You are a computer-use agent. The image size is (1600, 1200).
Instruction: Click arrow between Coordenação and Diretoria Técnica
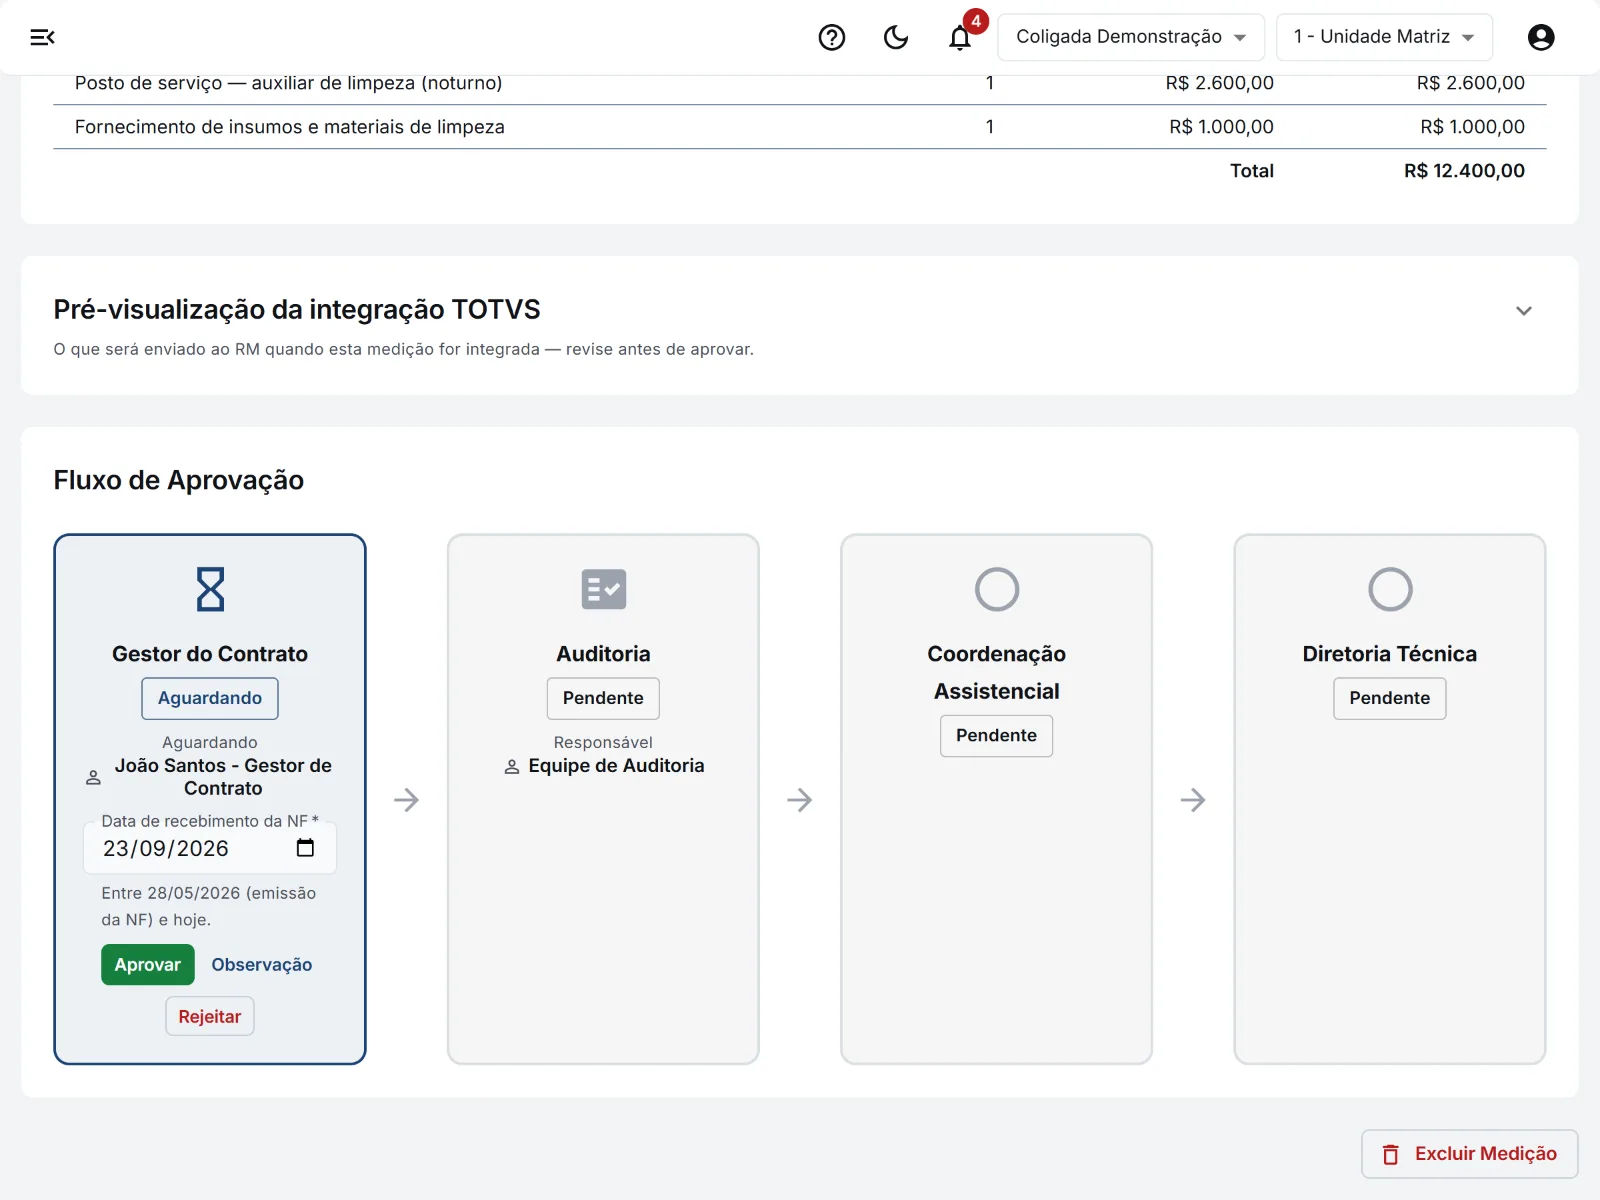coord(1193,800)
